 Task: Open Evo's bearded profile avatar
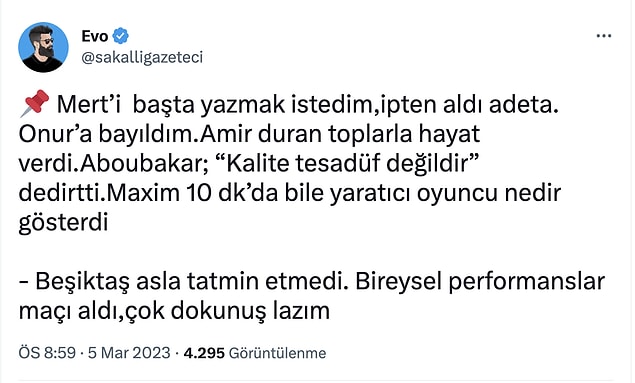click(43, 47)
